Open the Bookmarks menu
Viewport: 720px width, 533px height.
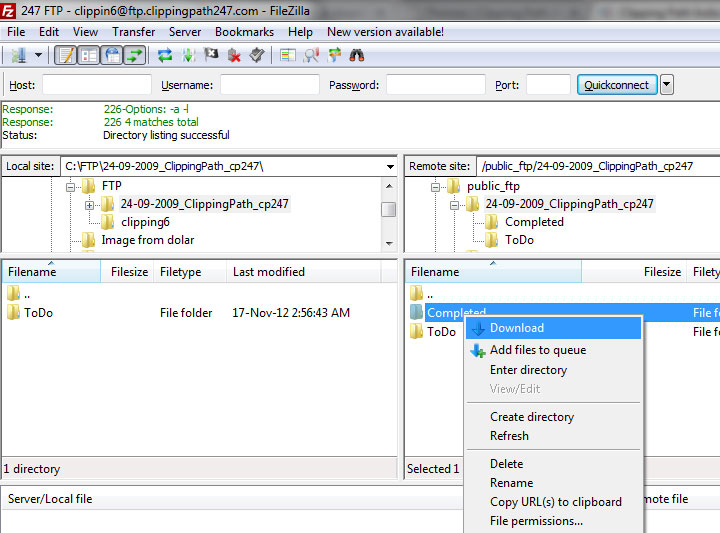coord(244,32)
